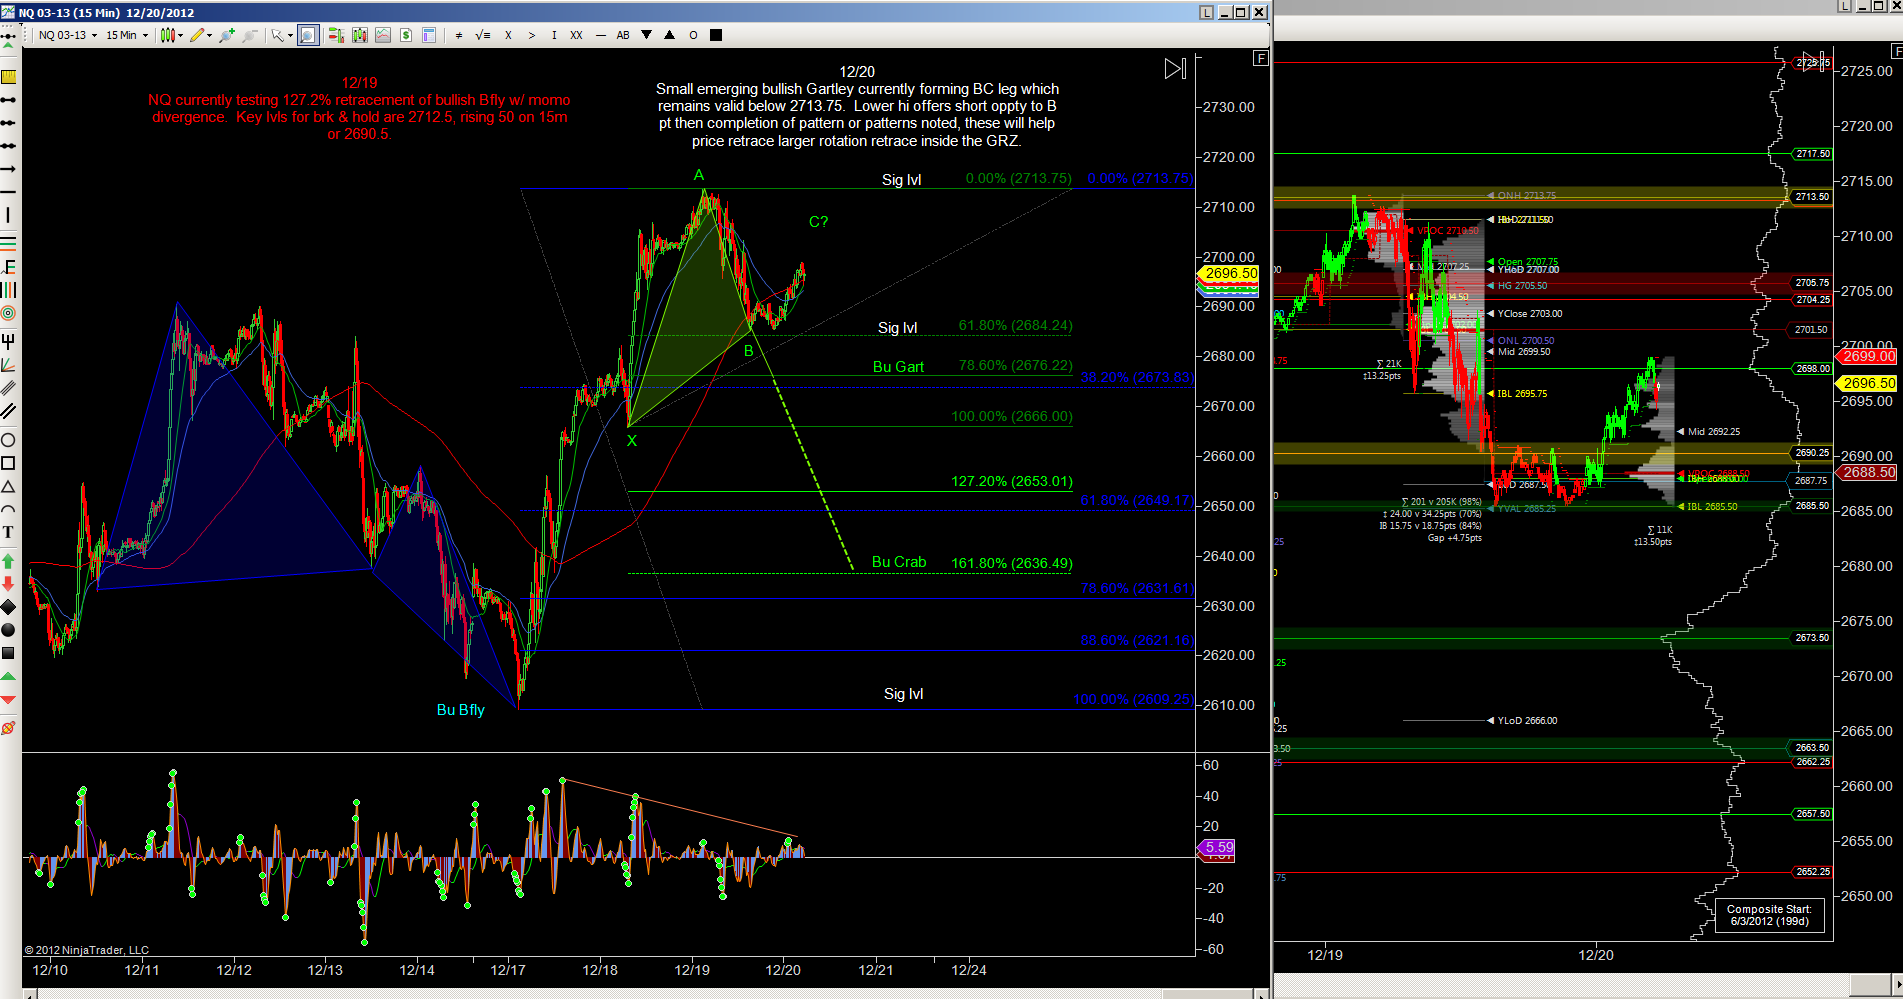Viewport: 1903px width, 999px height.
Task: Click the 12/19 annotation note text
Action: [x=359, y=108]
